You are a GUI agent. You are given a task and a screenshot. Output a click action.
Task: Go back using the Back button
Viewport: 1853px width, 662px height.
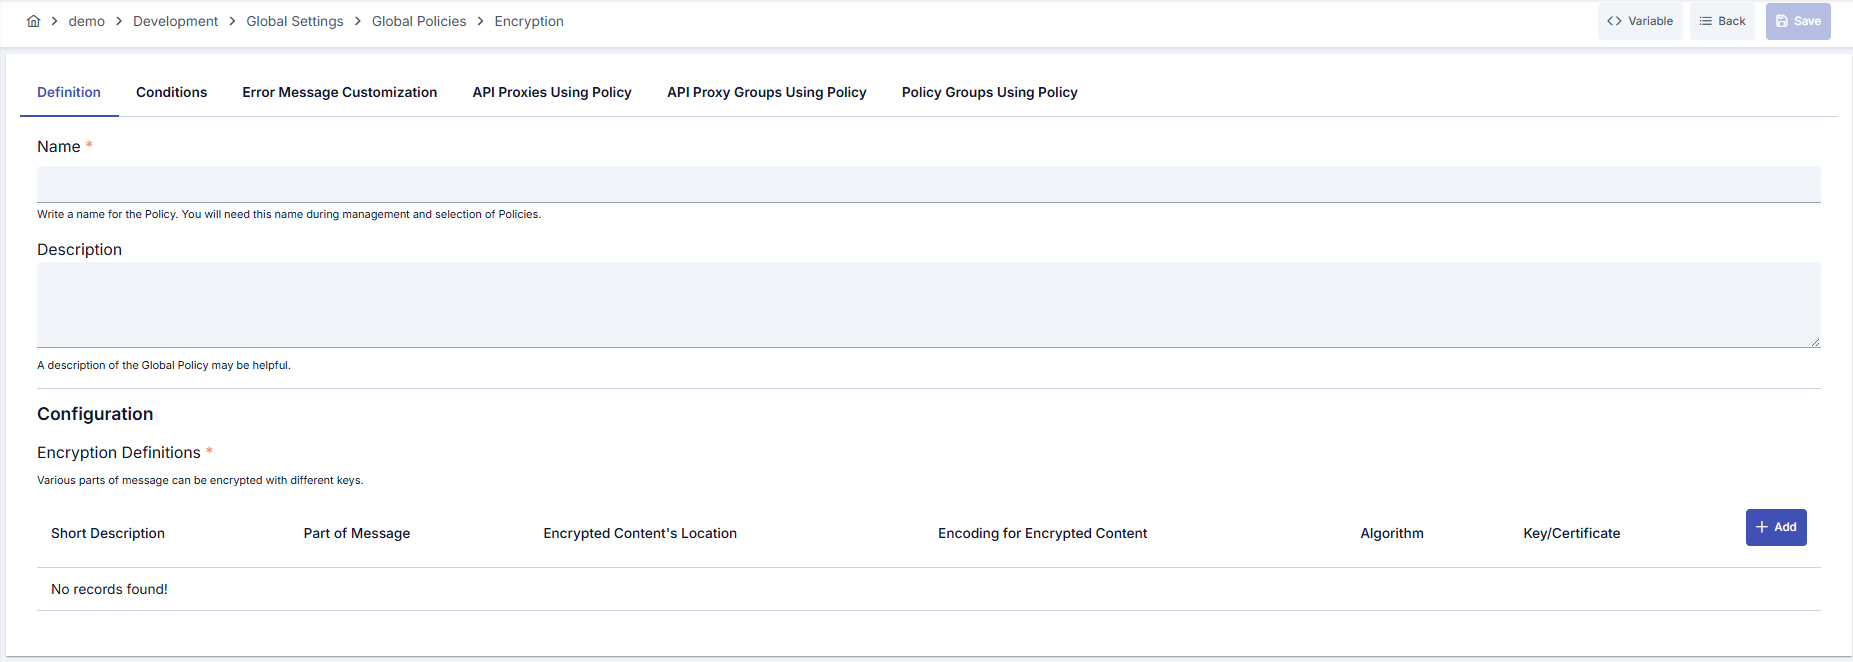coord(1722,21)
